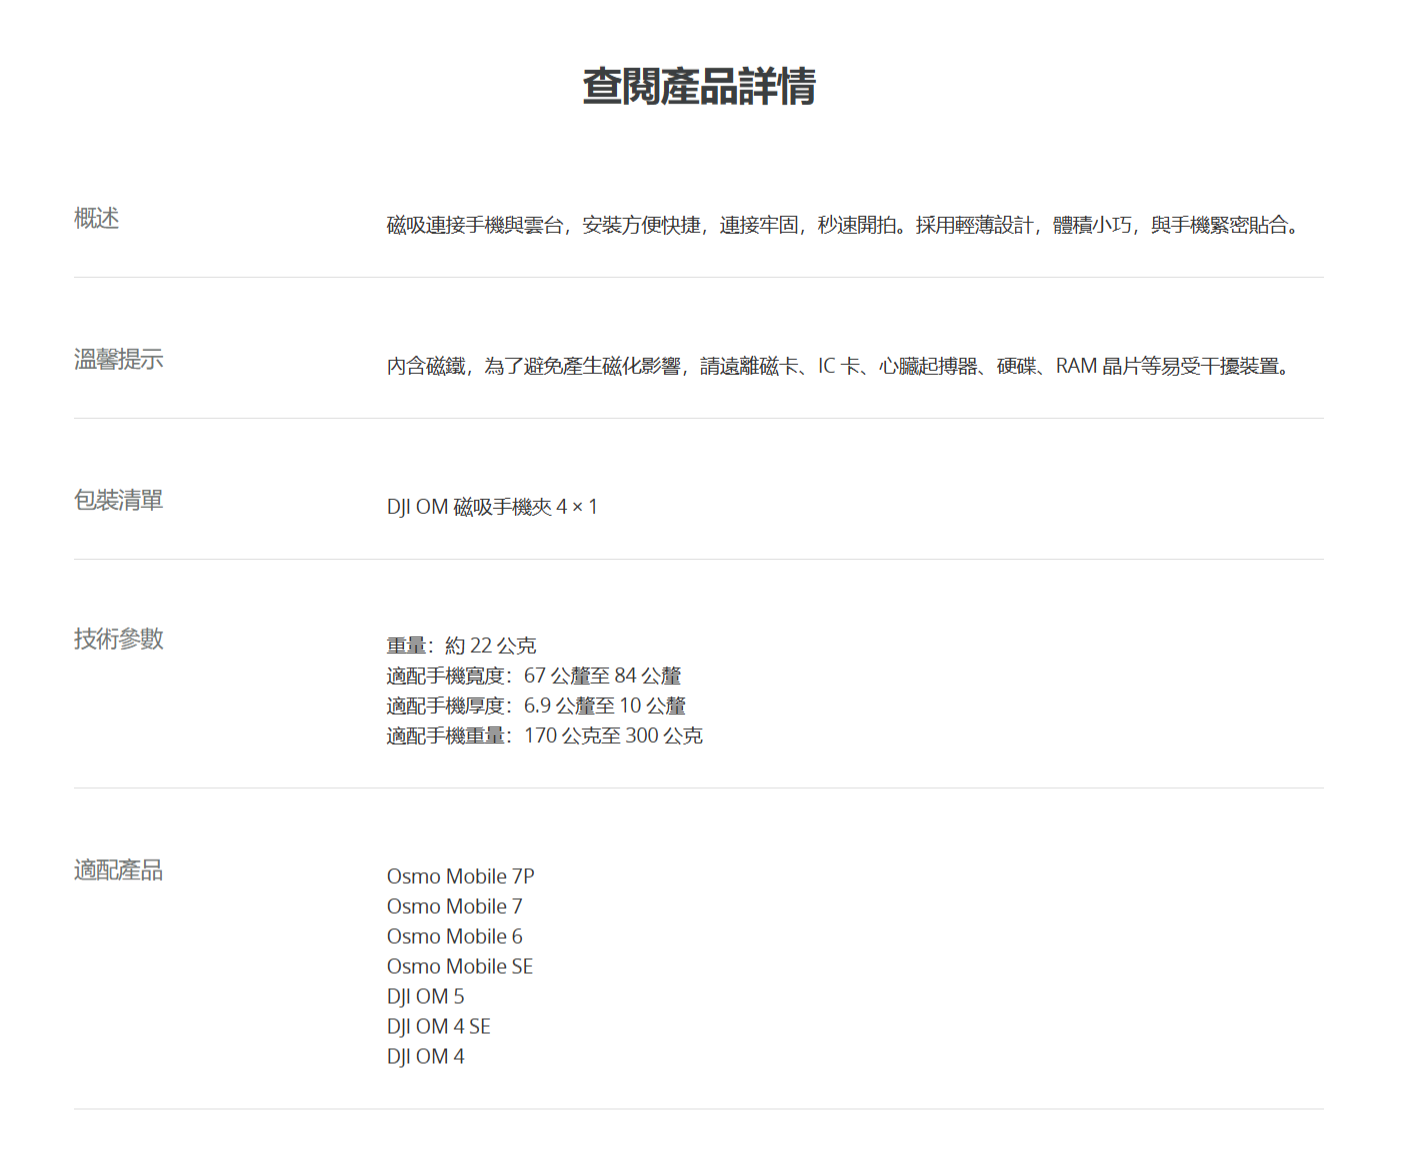This screenshot has width=1404, height=1170.
Task: Select the 技術參數 section label
Action: pos(118,639)
